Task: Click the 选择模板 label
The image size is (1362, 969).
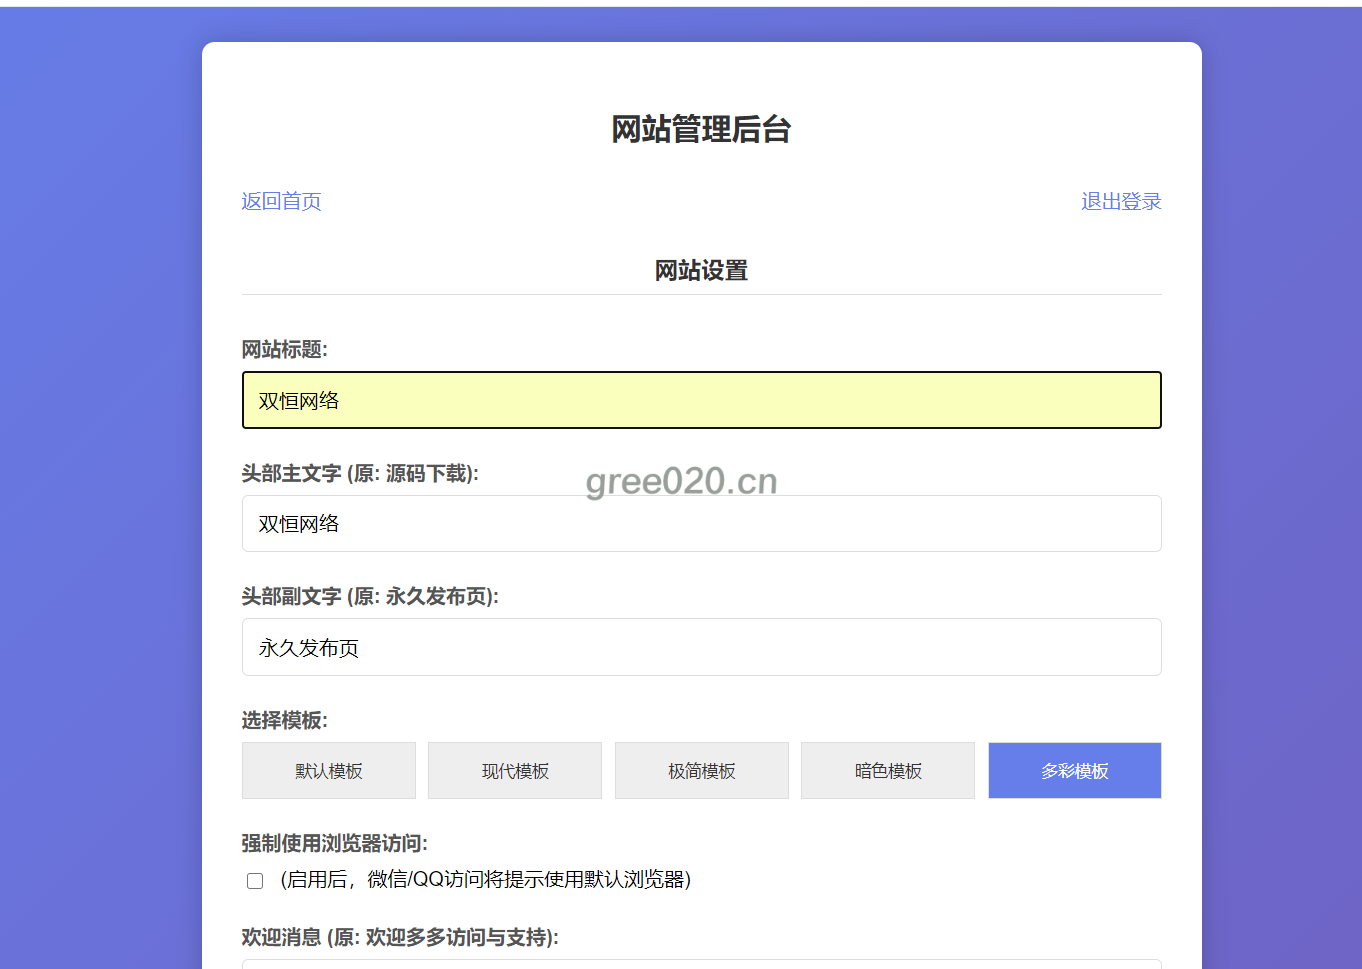Action: tap(284, 720)
